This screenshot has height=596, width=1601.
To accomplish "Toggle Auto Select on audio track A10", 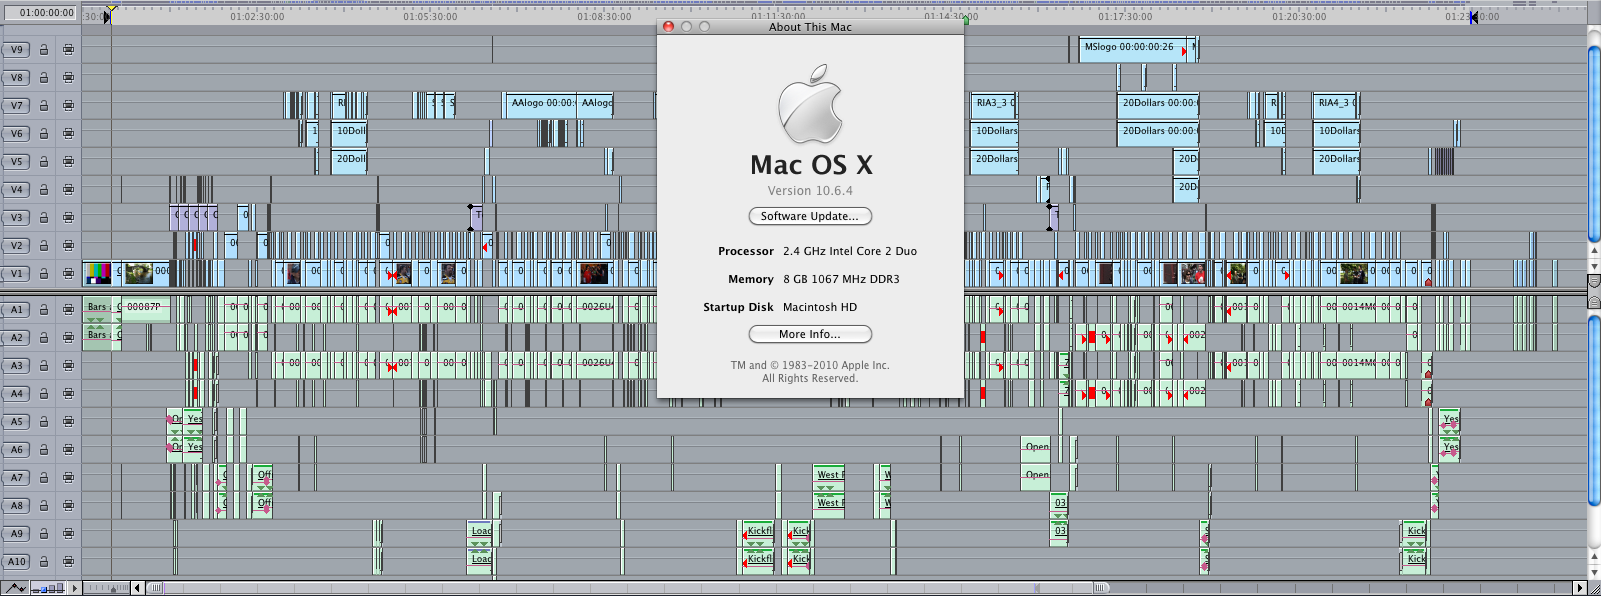I will coord(68,562).
